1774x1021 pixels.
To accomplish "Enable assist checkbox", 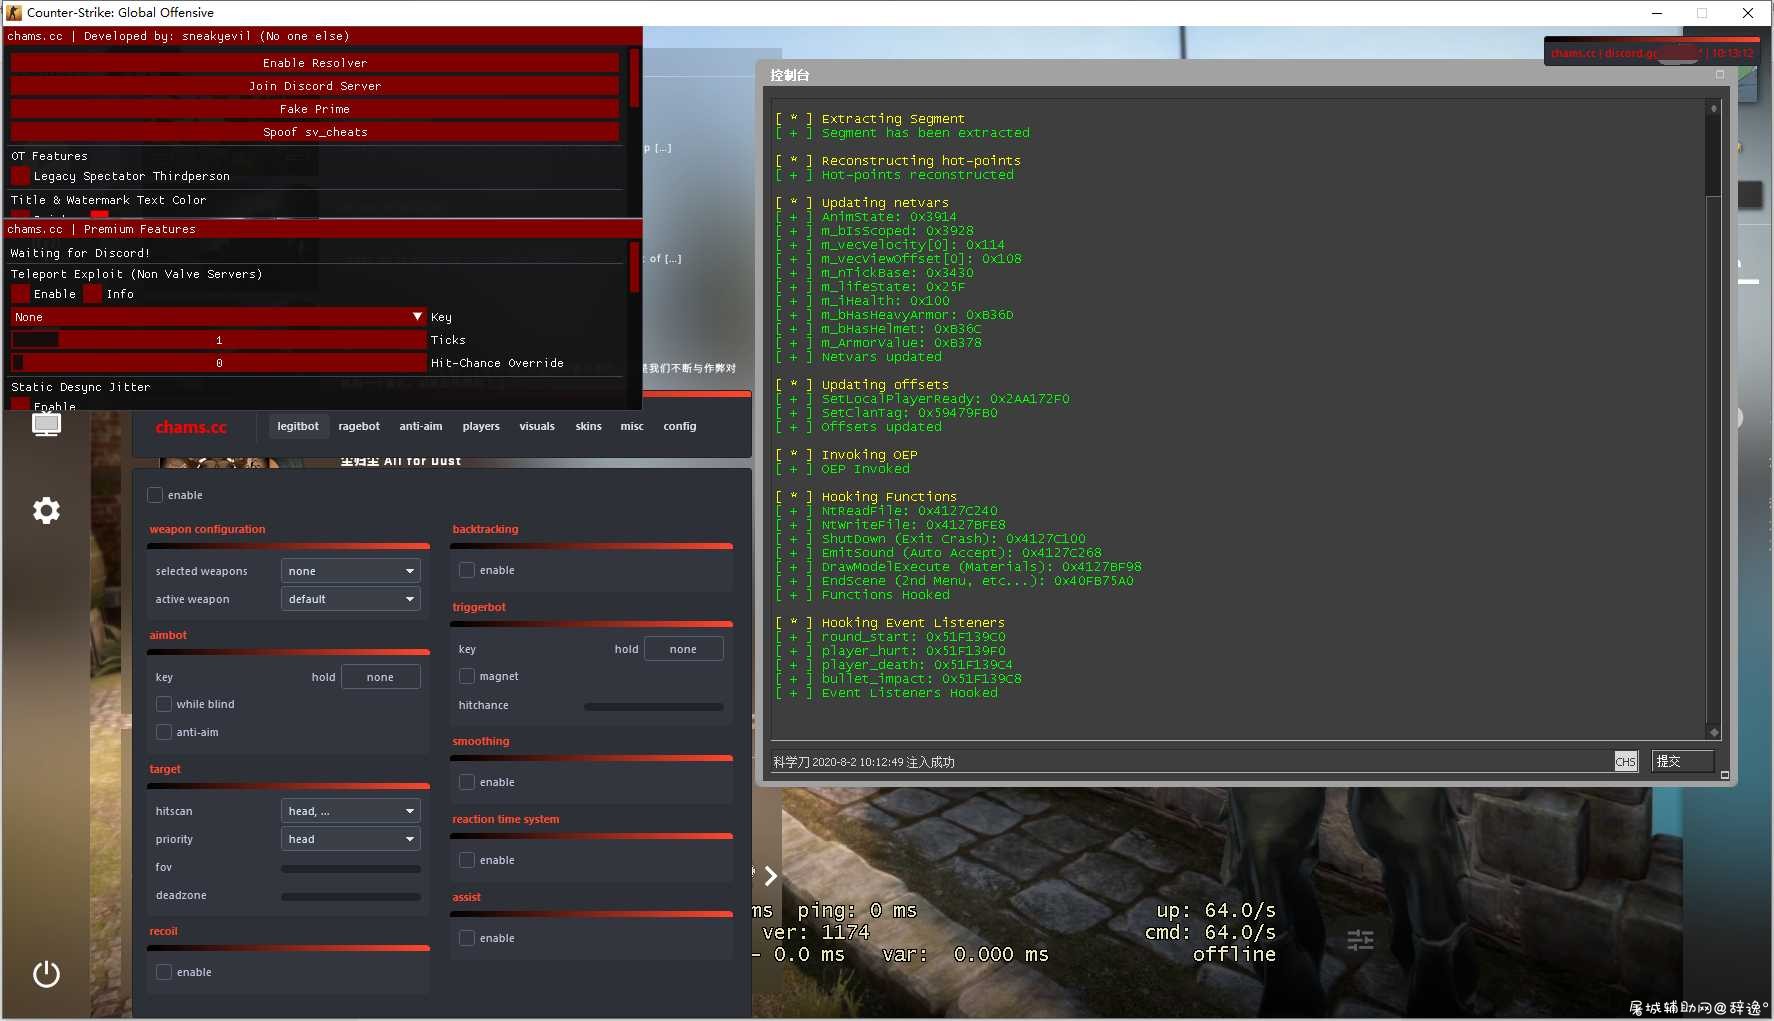I will (x=467, y=938).
